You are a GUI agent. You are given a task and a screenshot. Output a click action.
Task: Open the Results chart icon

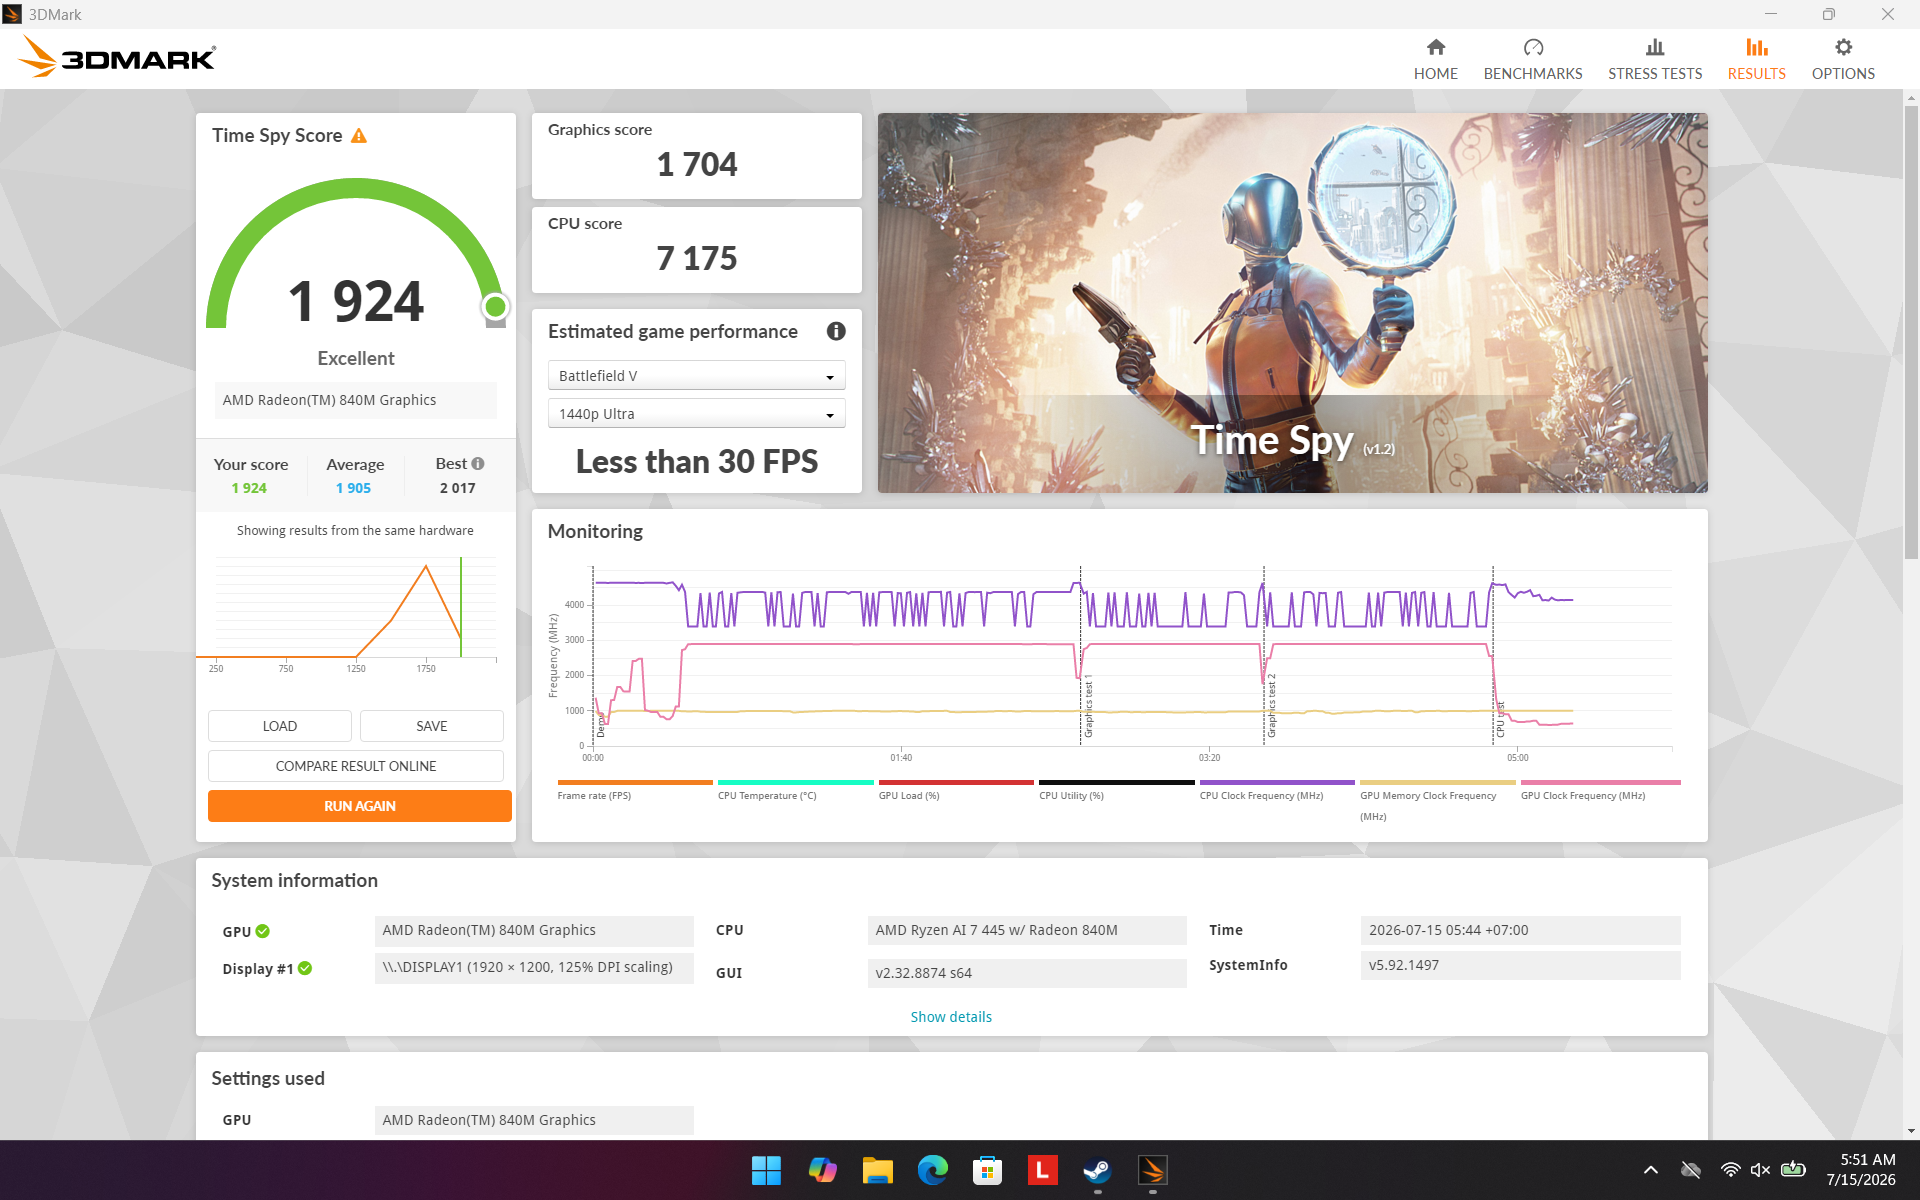tap(1757, 47)
